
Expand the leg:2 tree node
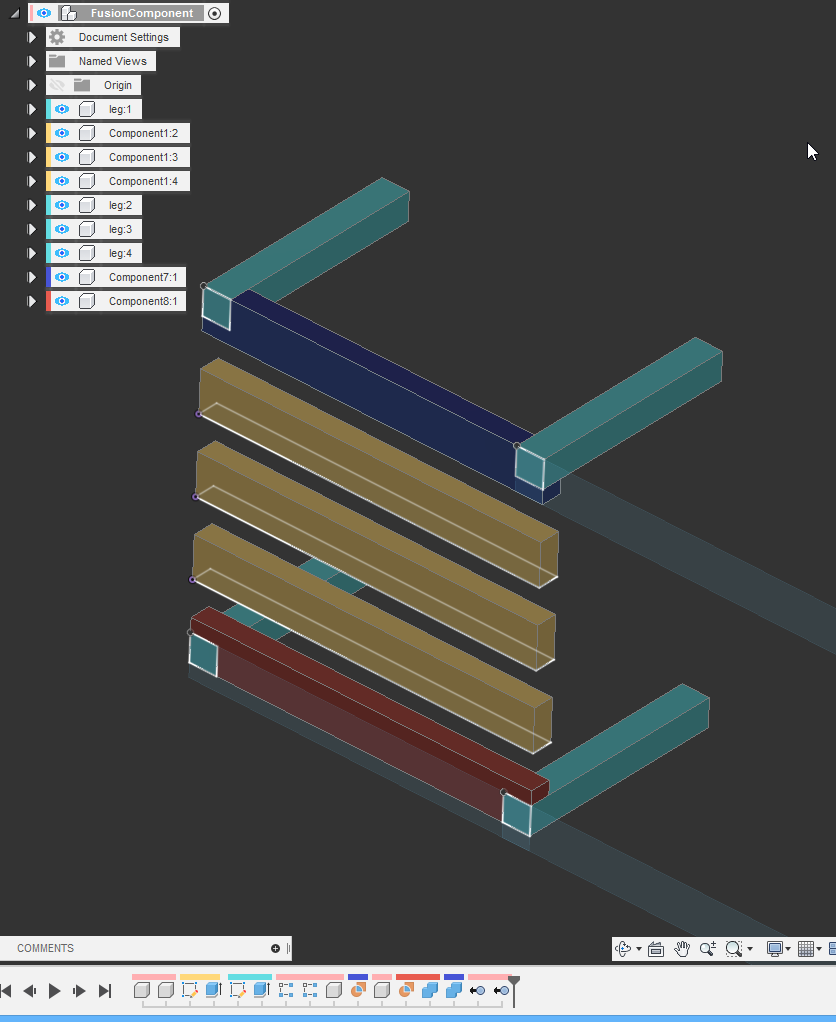click(31, 204)
